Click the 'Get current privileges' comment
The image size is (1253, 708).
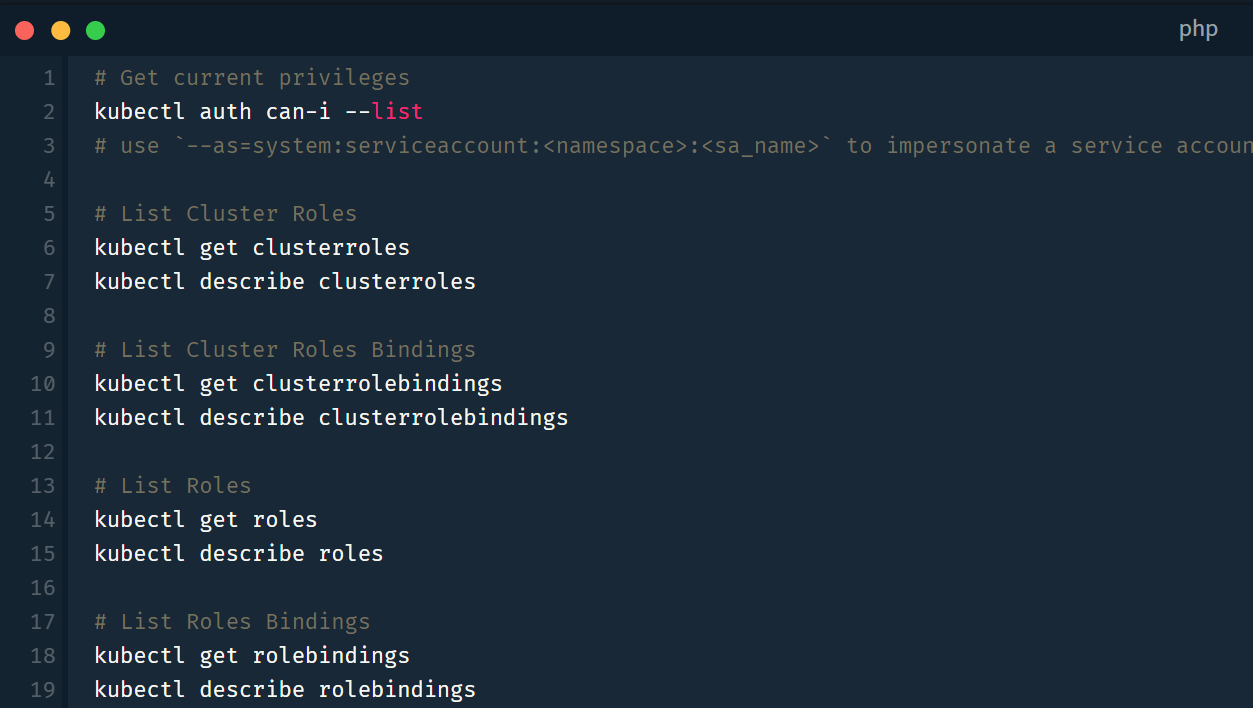click(252, 78)
